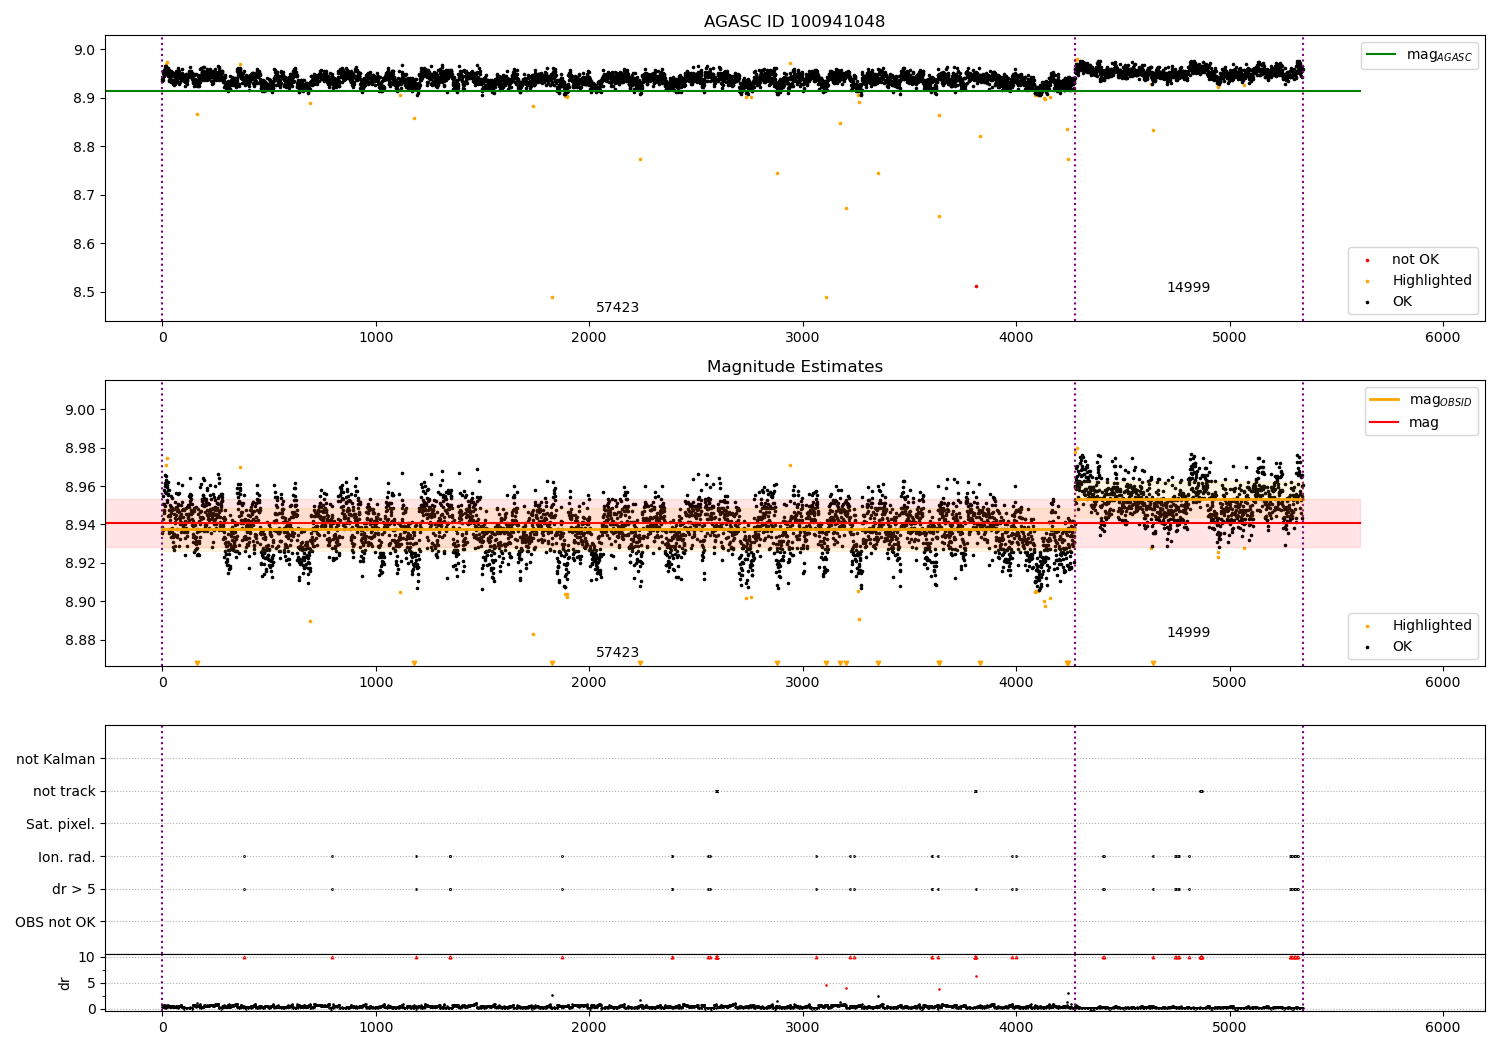This screenshot has height=1050, width=1500.
Task: Click the '8.98' y-axis tick label
Action: pos(79,449)
